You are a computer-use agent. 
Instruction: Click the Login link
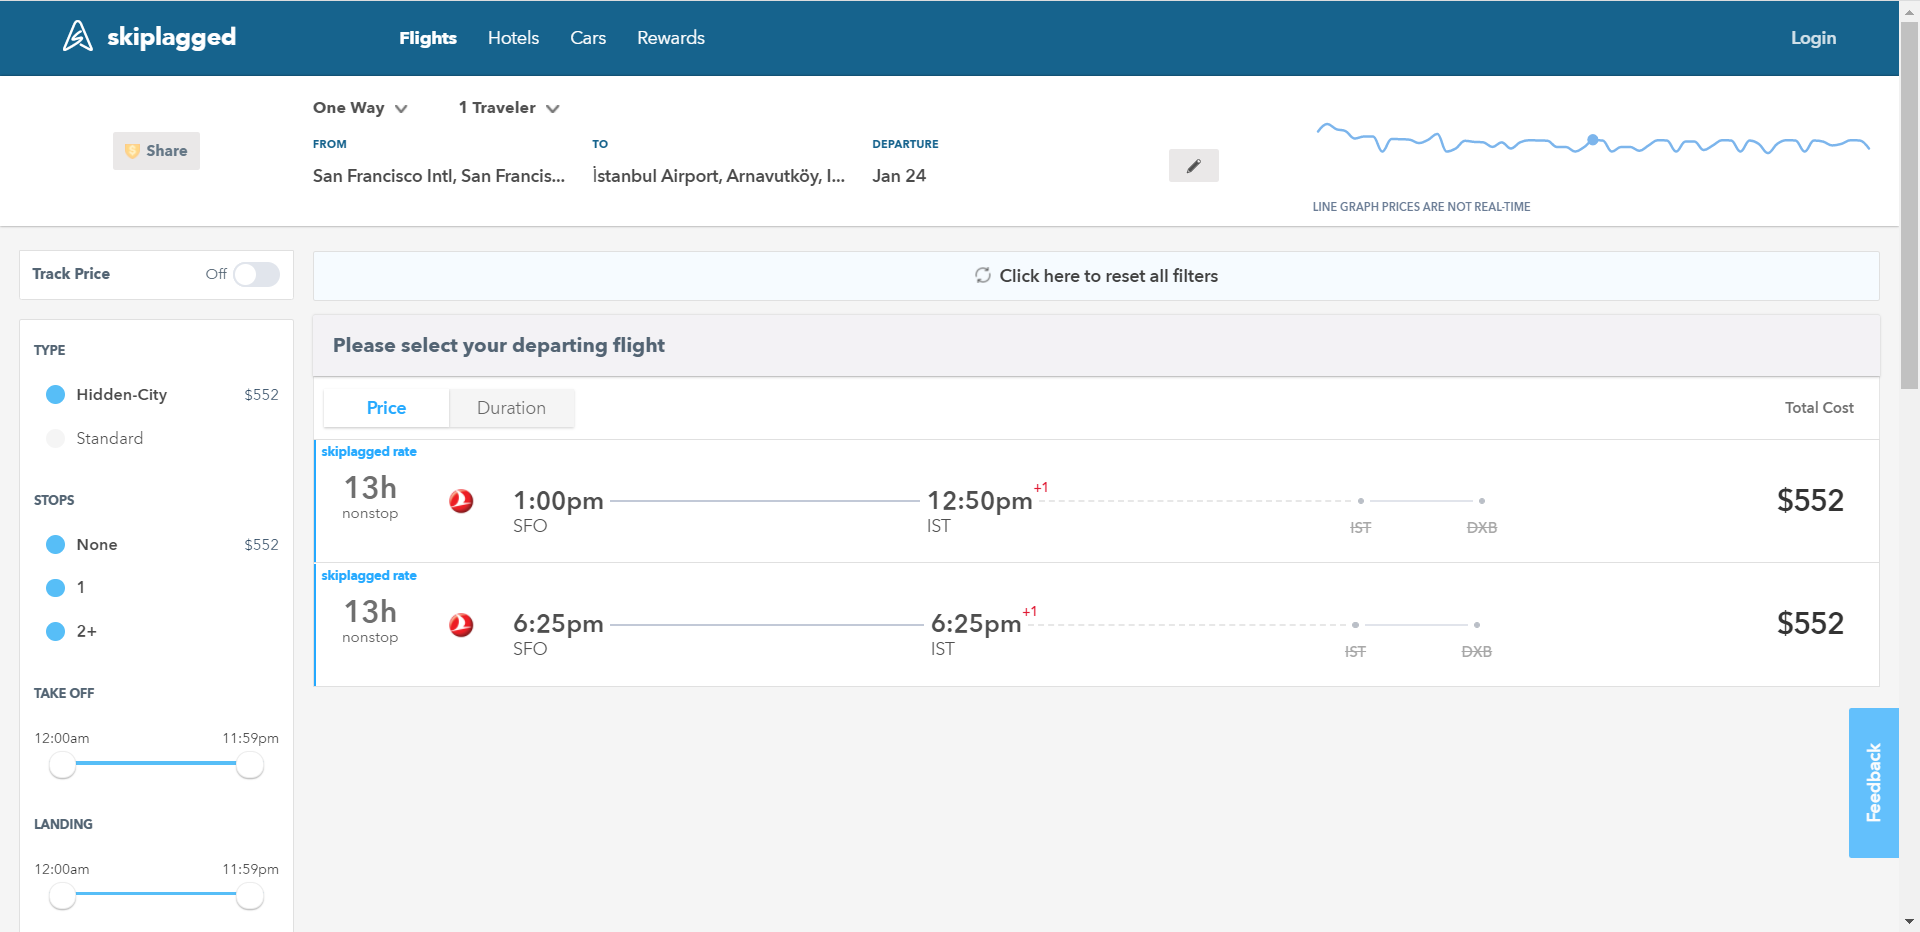1812,38
